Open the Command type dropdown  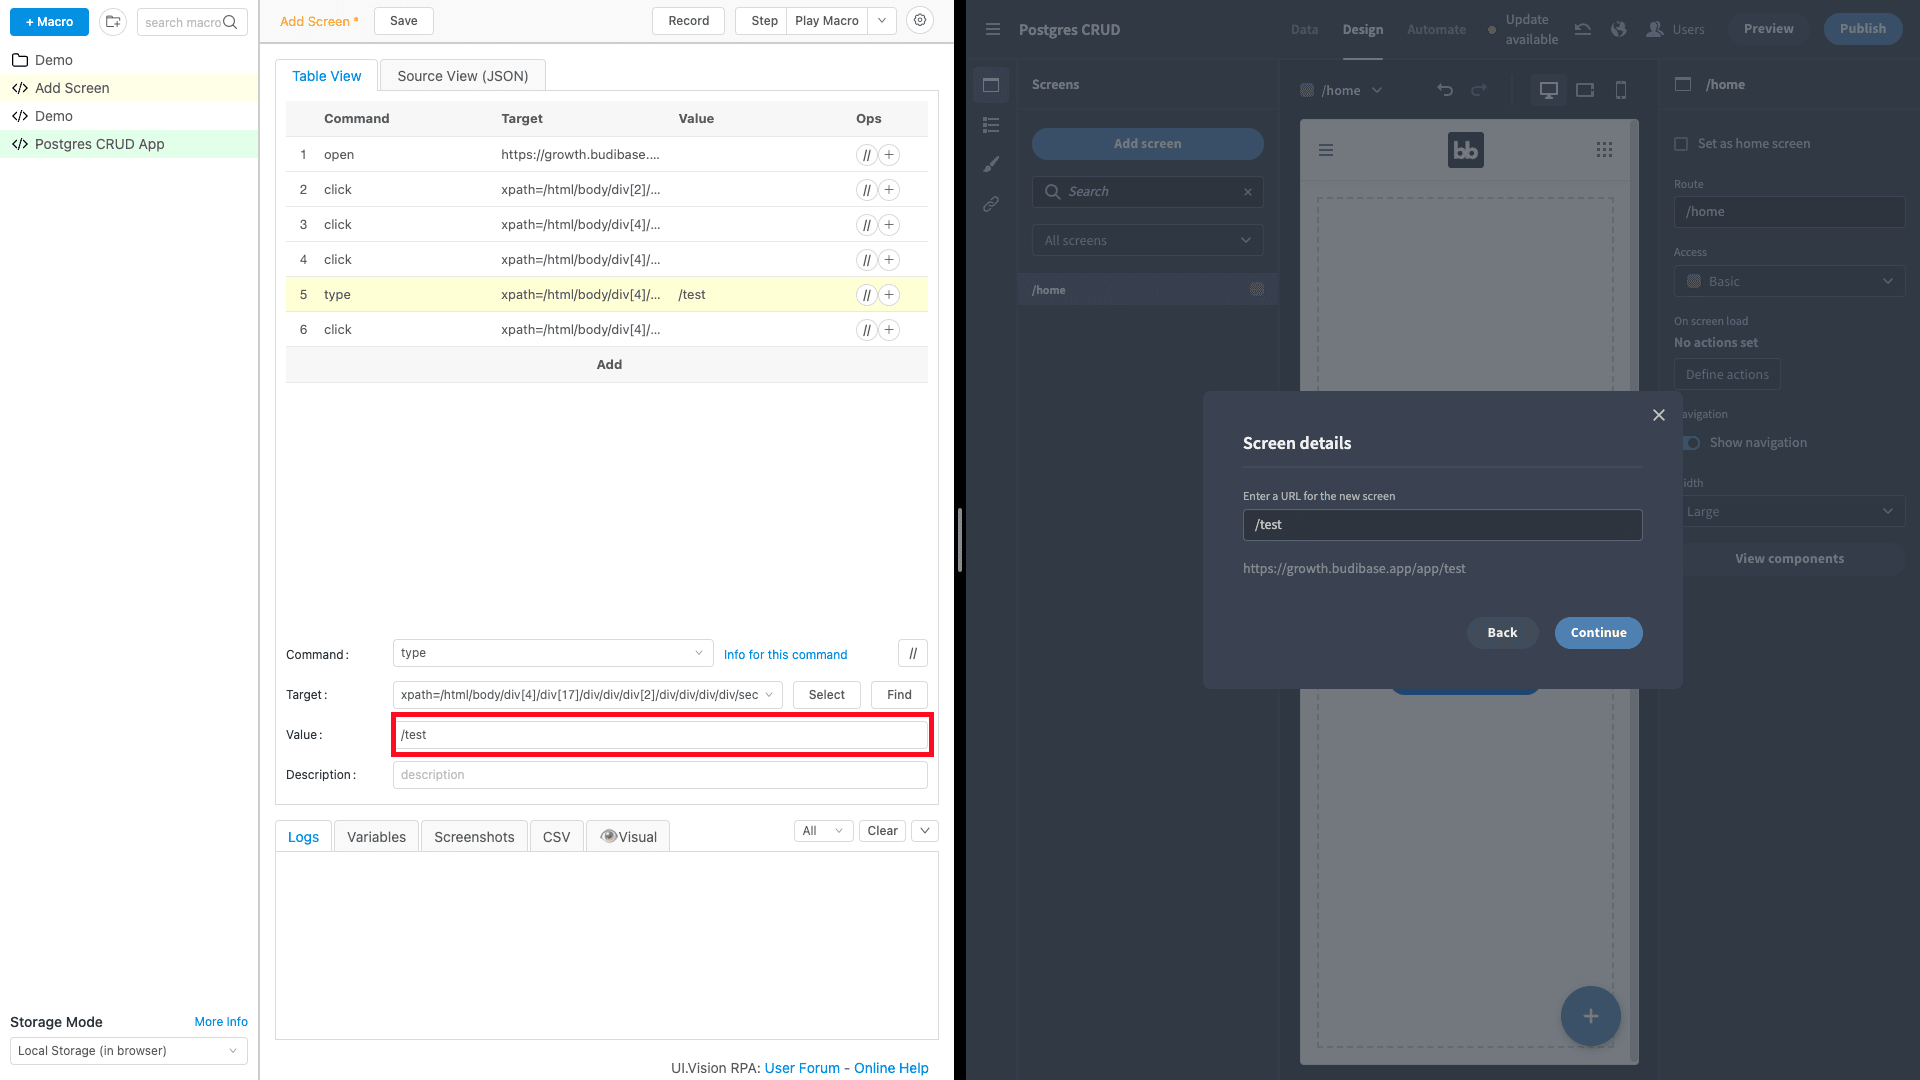tap(553, 653)
